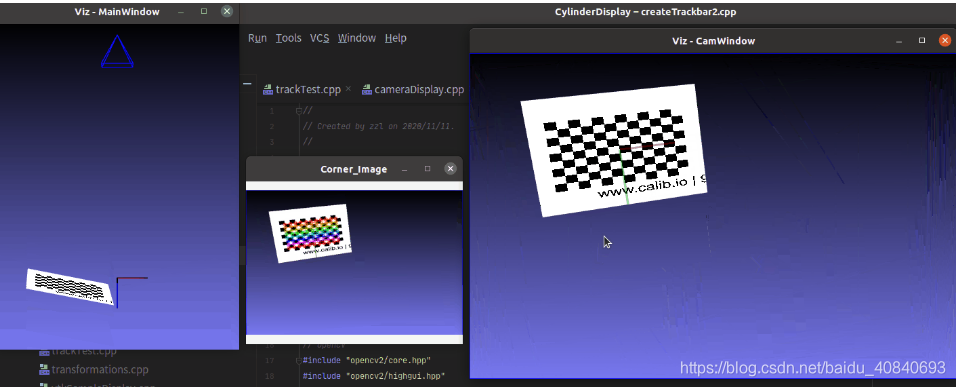Fold the comment block at line 1
Screen dimensions: 956x387
click(x=299, y=111)
